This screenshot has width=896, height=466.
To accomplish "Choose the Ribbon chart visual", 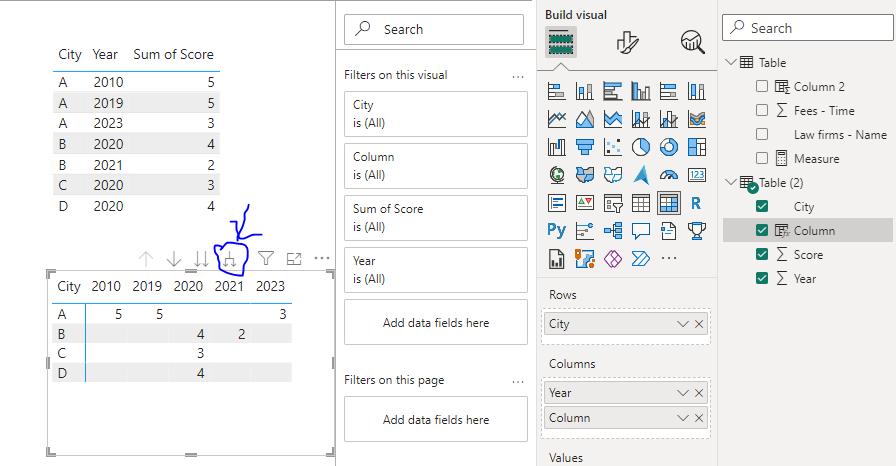I will (697, 119).
